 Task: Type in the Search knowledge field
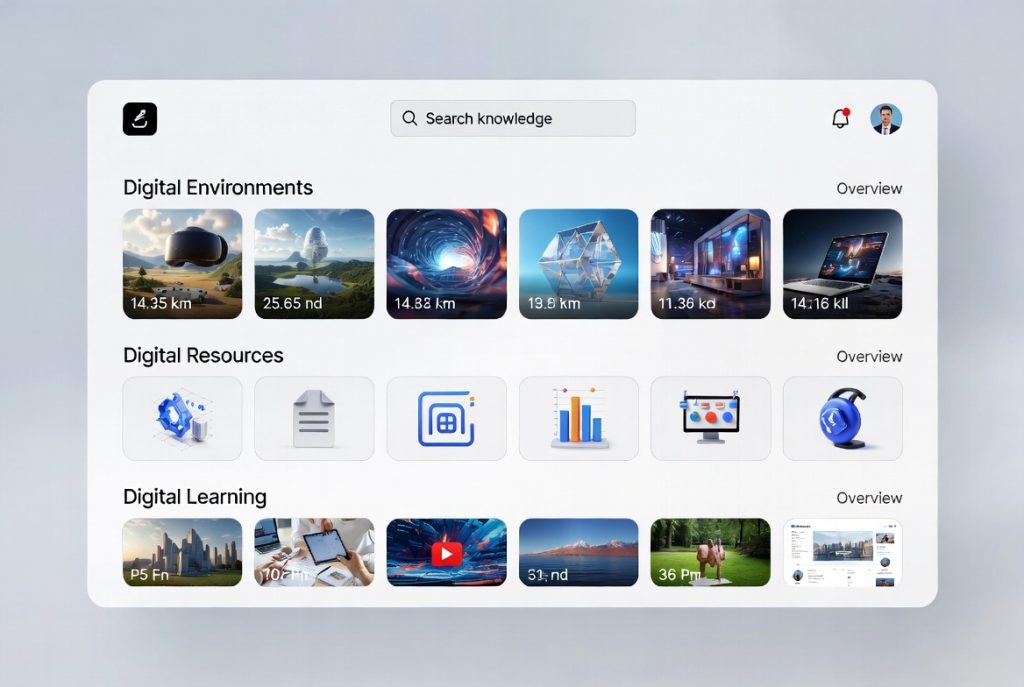pos(520,118)
